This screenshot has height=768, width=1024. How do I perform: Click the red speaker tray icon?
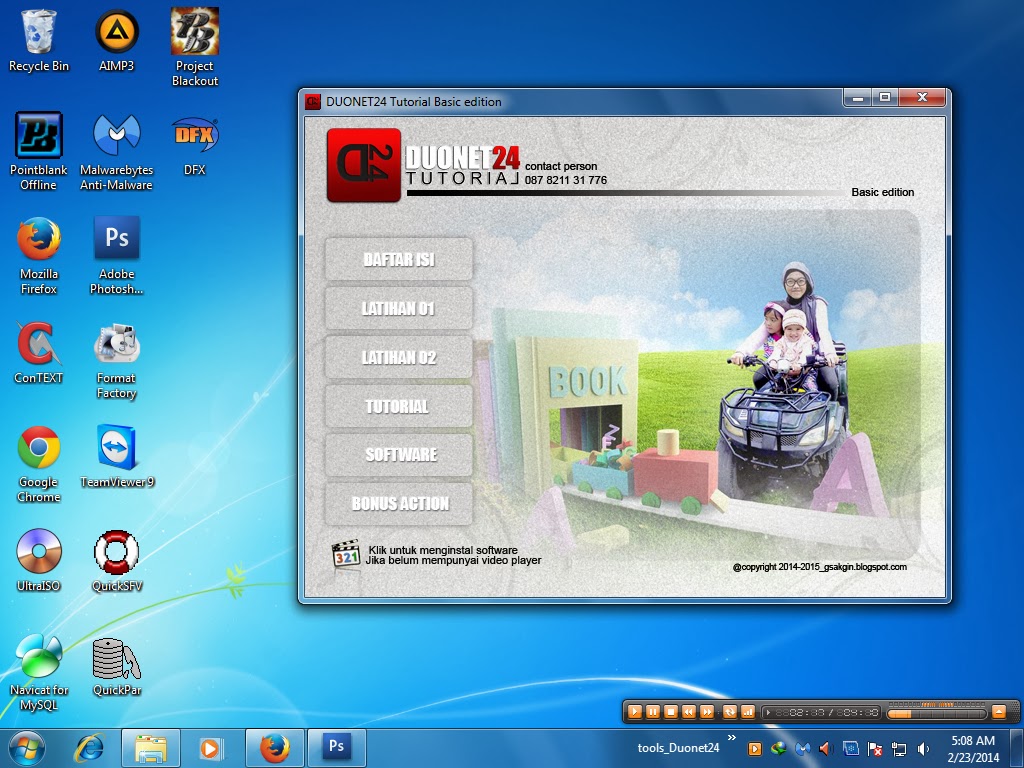coord(826,749)
